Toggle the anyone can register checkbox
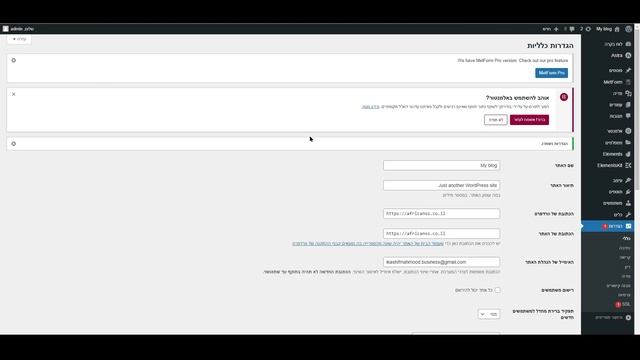The image size is (640, 360). click(498, 290)
